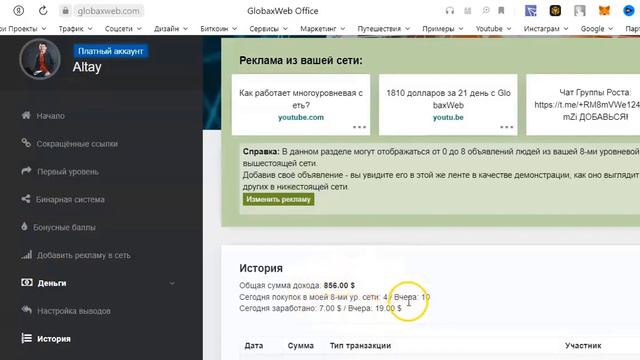Click the Сокращённые ссылки chain icon
The width and height of the screenshot is (640, 360).
pyautogui.click(x=26, y=143)
